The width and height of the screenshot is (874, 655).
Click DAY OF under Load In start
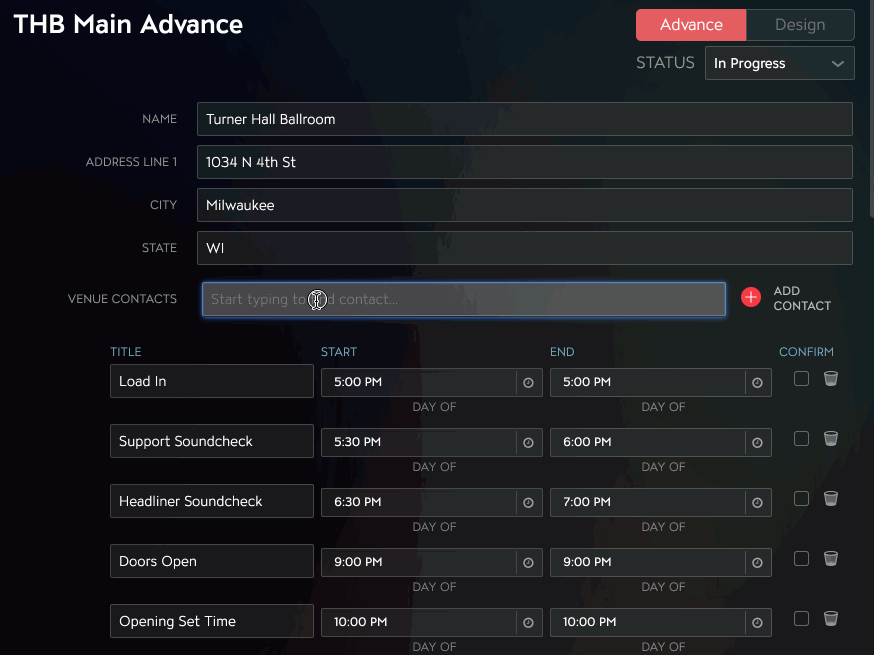coord(434,407)
